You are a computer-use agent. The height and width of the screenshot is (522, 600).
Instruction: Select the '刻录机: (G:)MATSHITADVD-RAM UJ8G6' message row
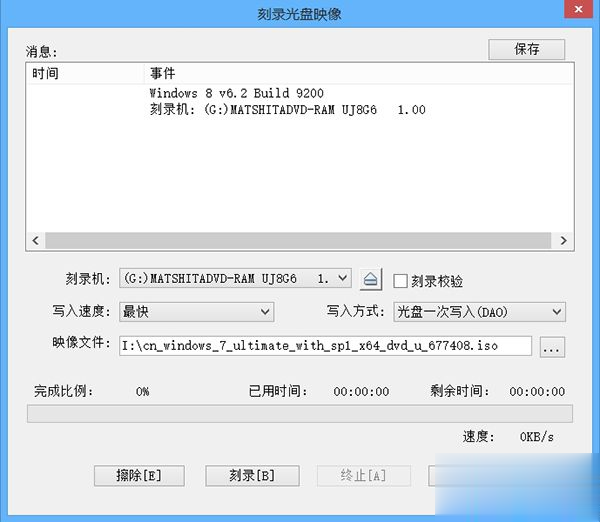coord(287,110)
